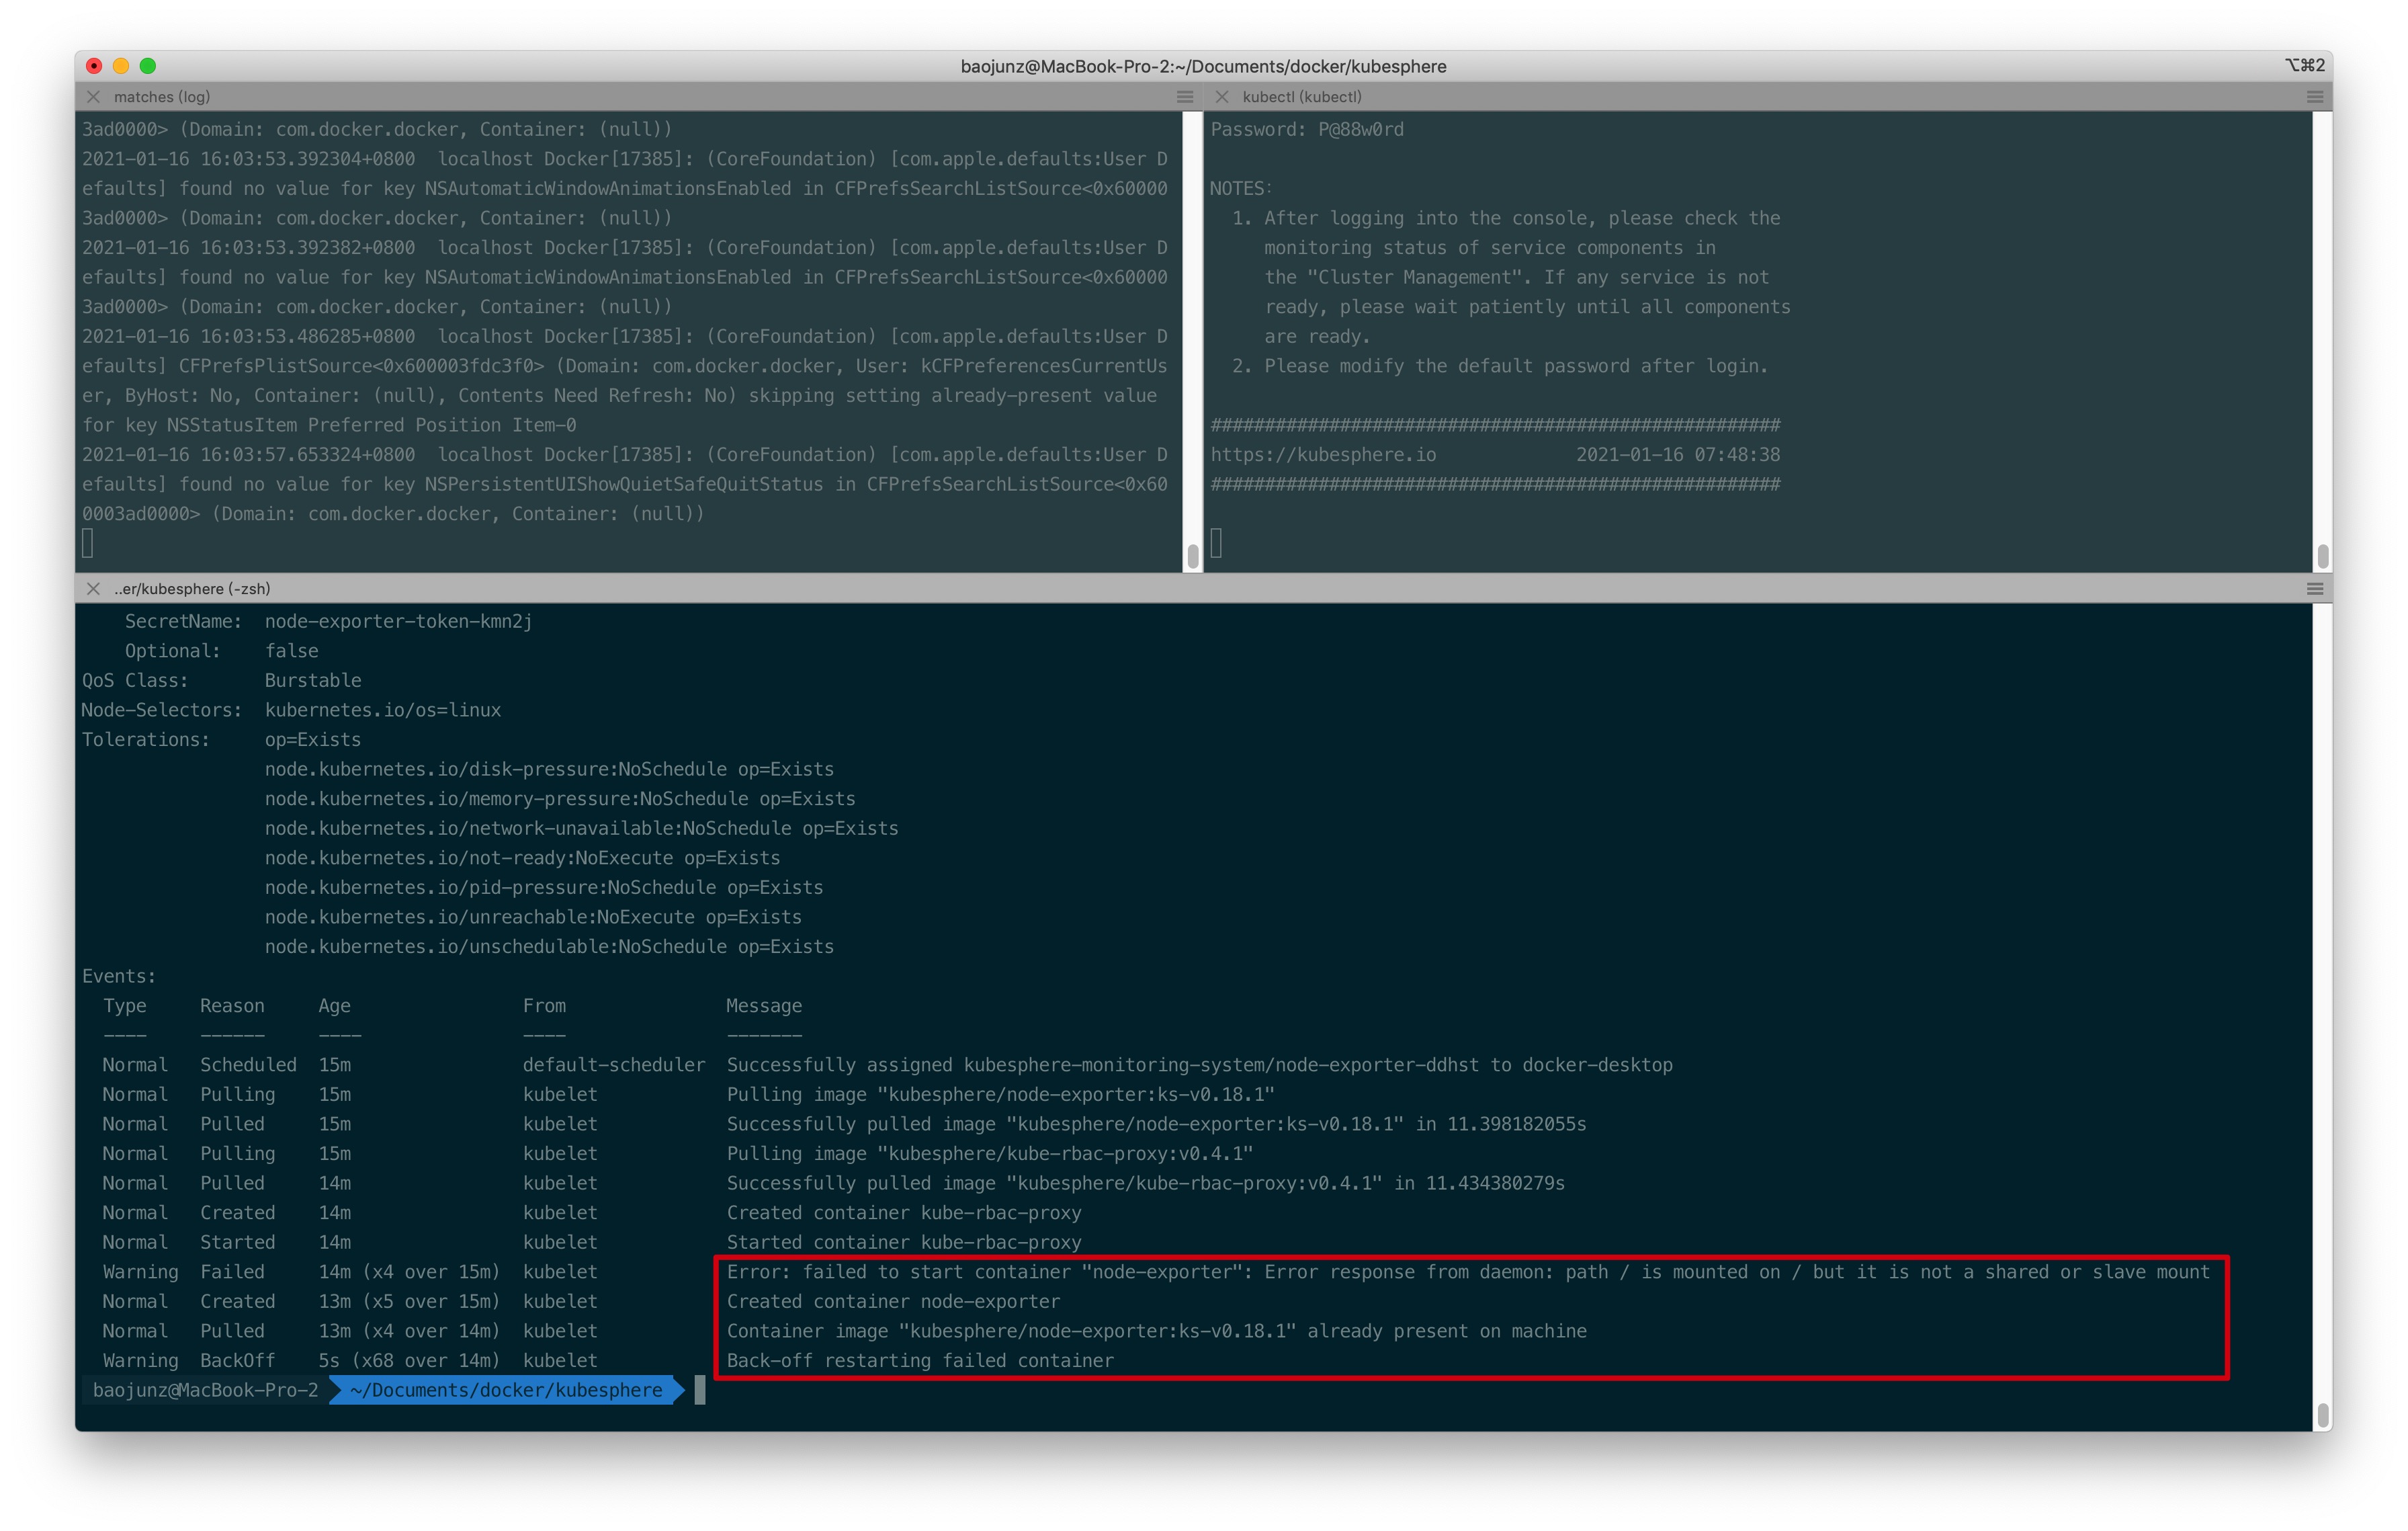Click the block cursor in the kubectl pane
The width and height of the screenshot is (2408, 1531).
click(1217, 543)
